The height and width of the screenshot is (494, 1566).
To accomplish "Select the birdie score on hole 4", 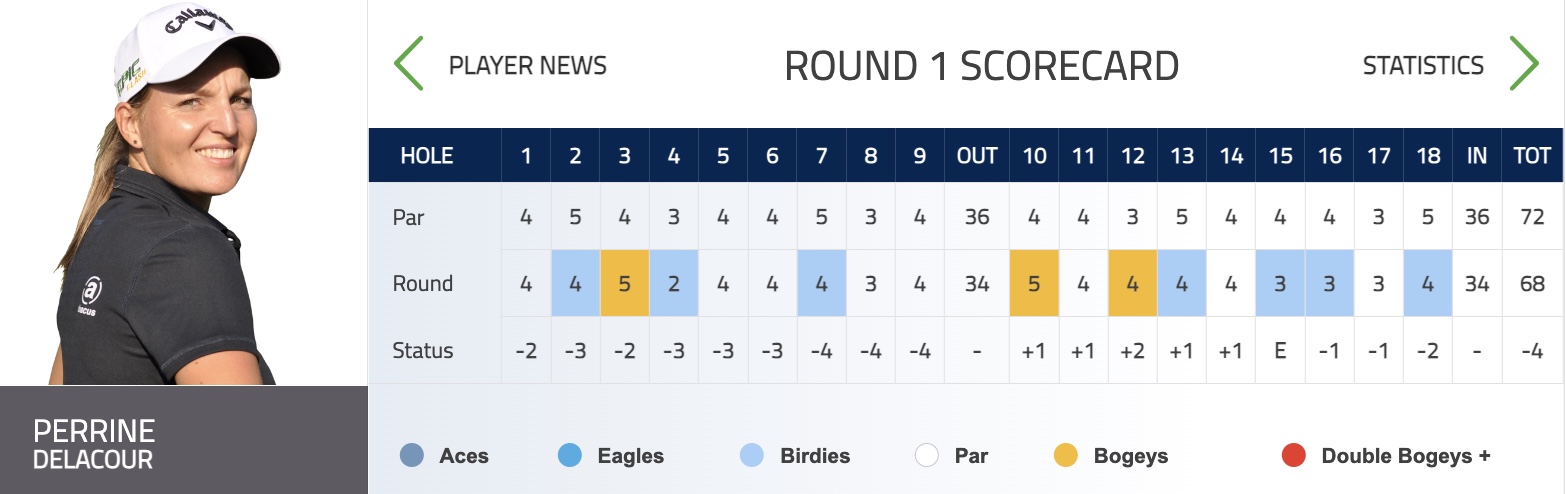I will 674,283.
